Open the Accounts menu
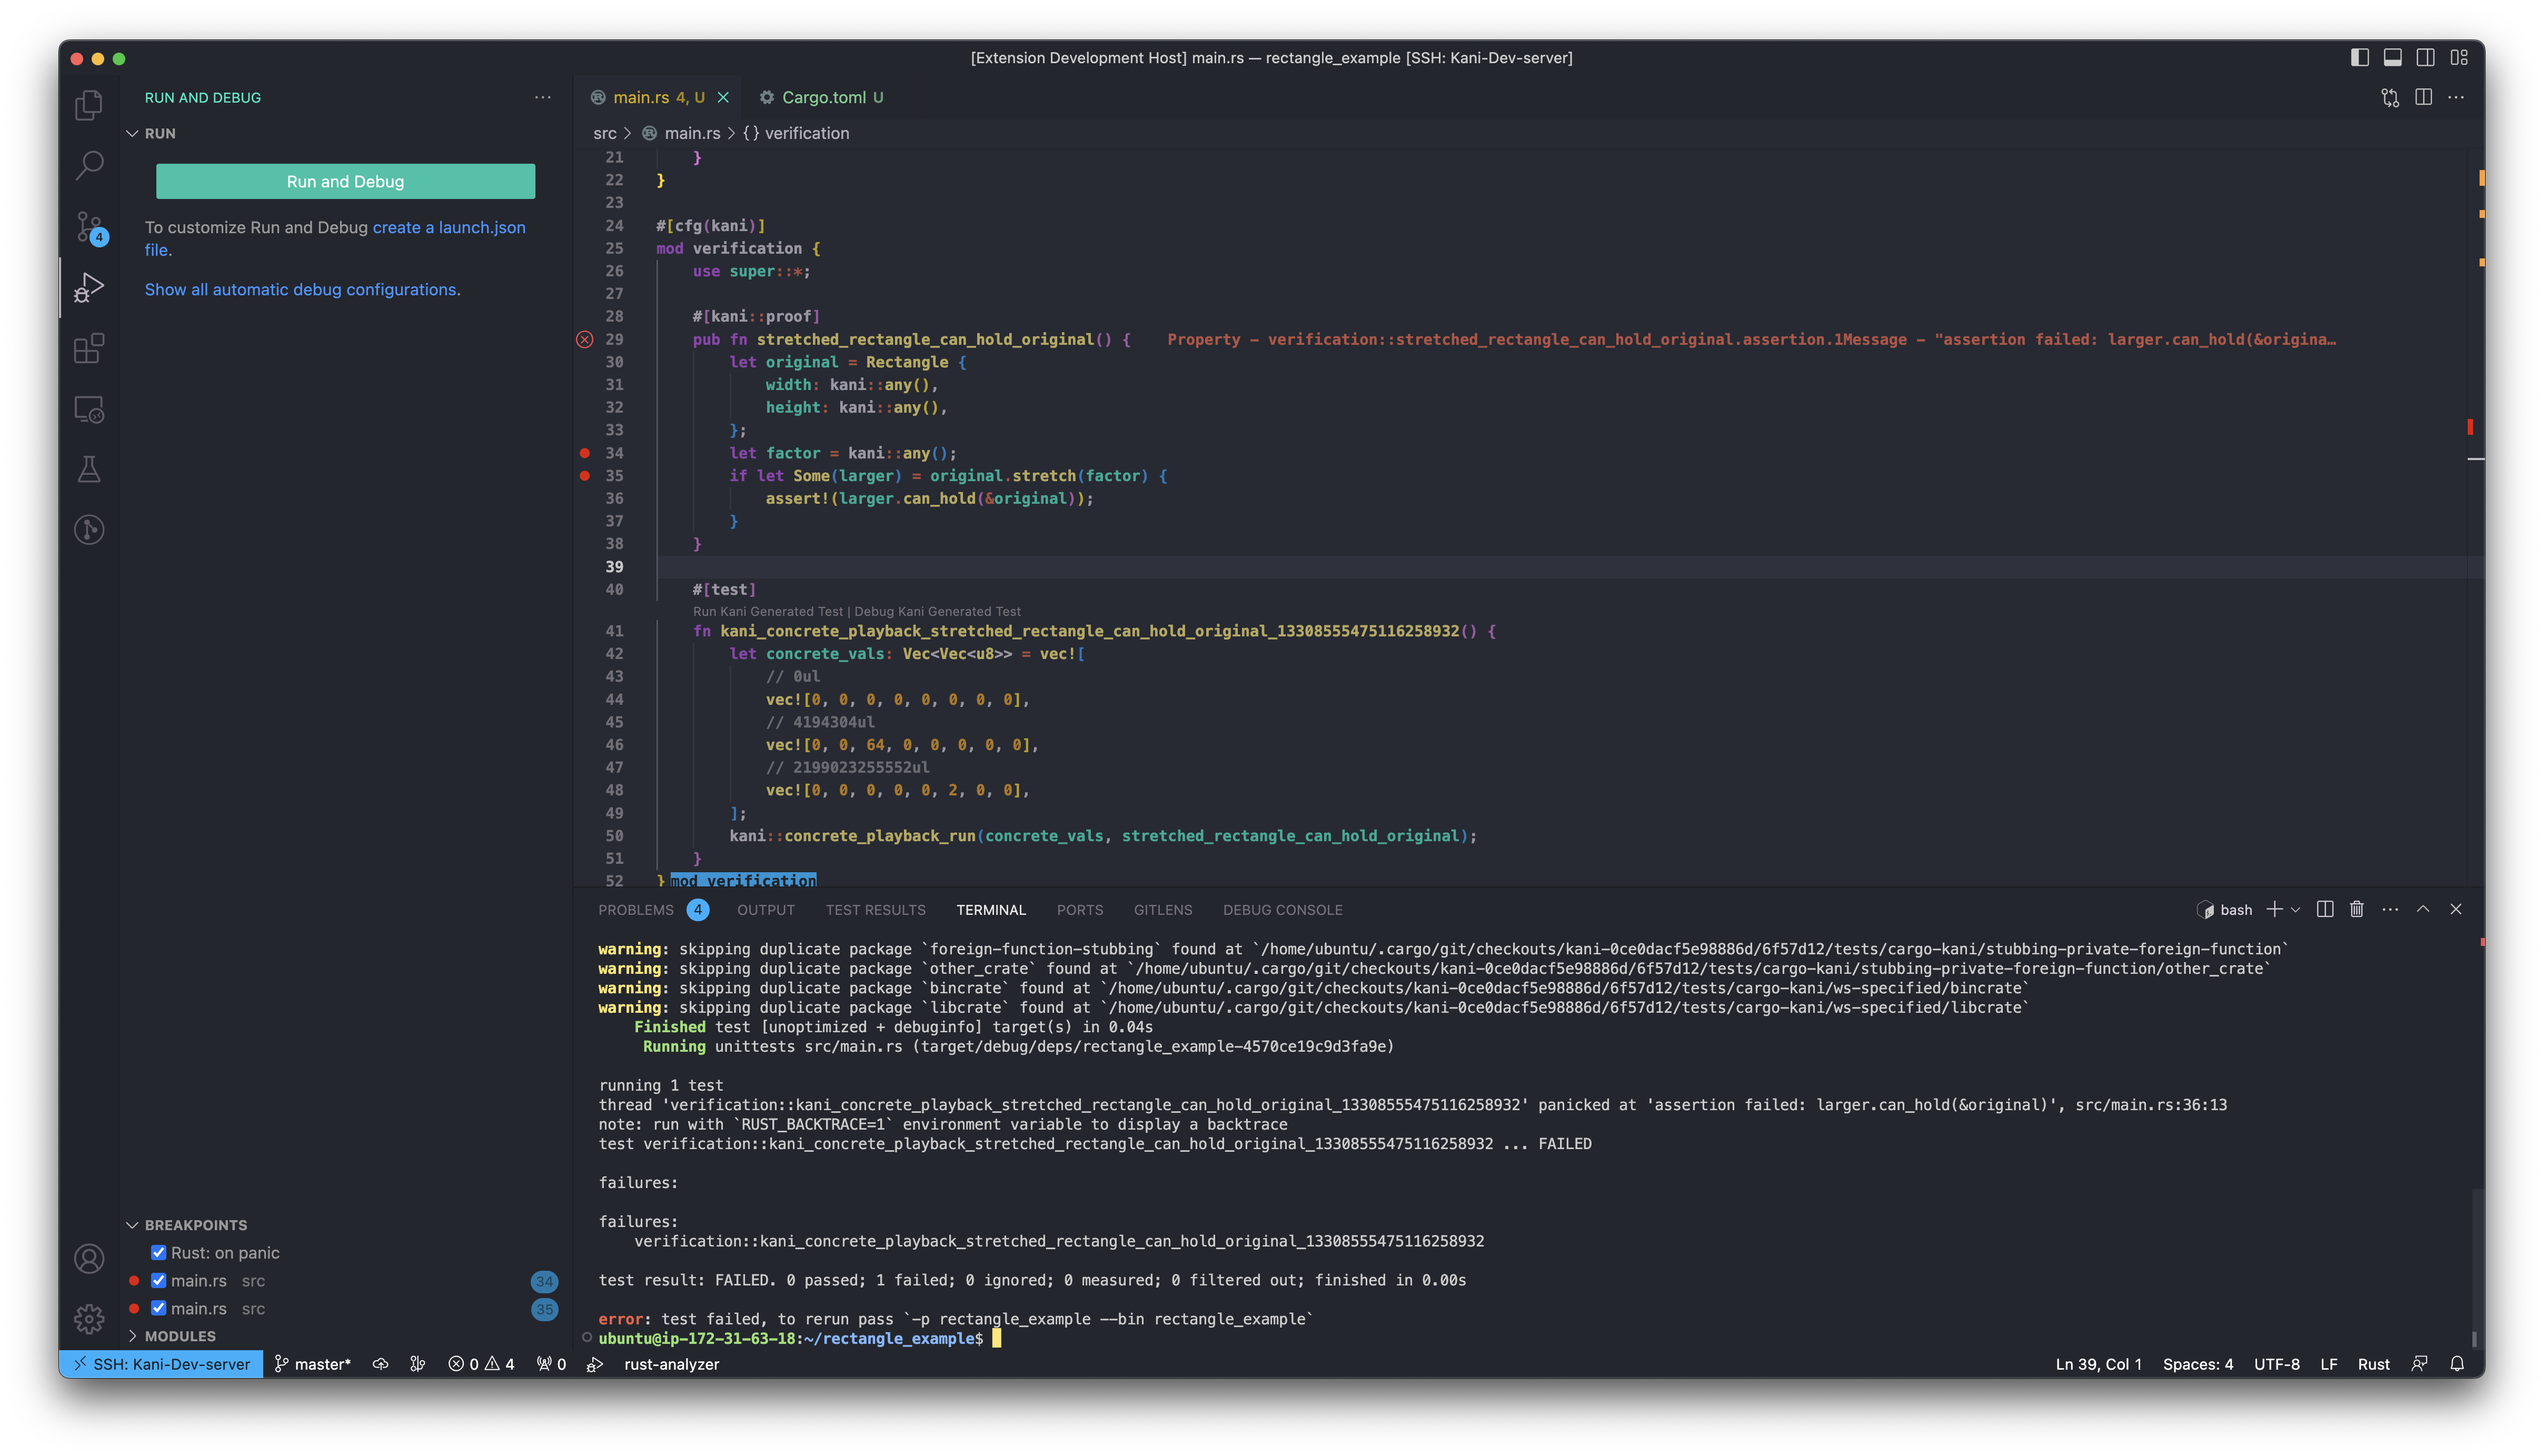This screenshot has width=2544, height=1456. 89,1258
